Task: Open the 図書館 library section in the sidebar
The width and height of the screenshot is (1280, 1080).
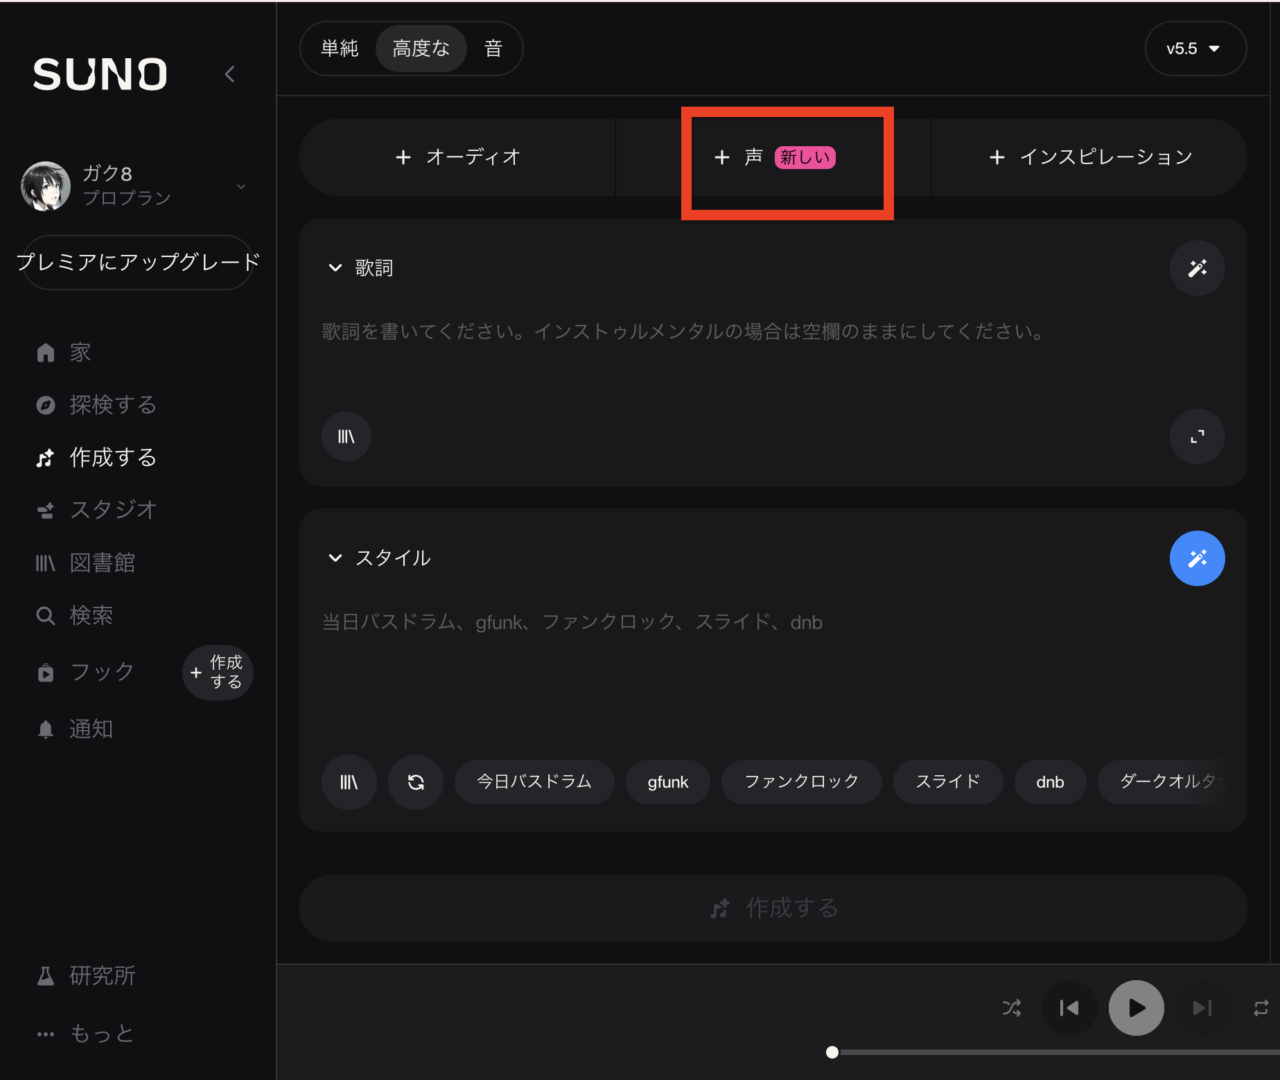Action: pyautogui.click(x=101, y=562)
